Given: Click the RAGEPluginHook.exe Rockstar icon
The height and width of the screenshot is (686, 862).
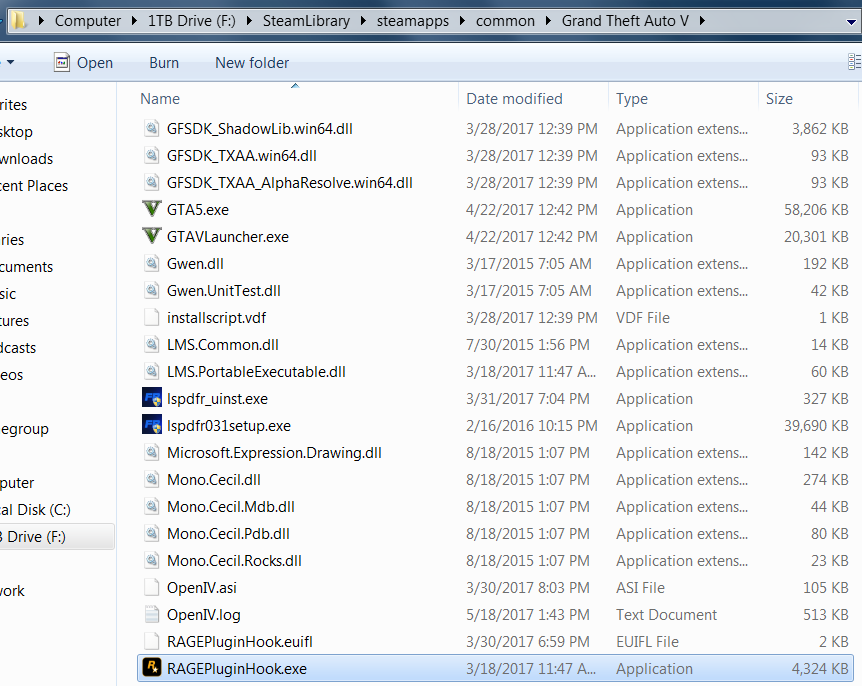Looking at the screenshot, I should point(152,668).
